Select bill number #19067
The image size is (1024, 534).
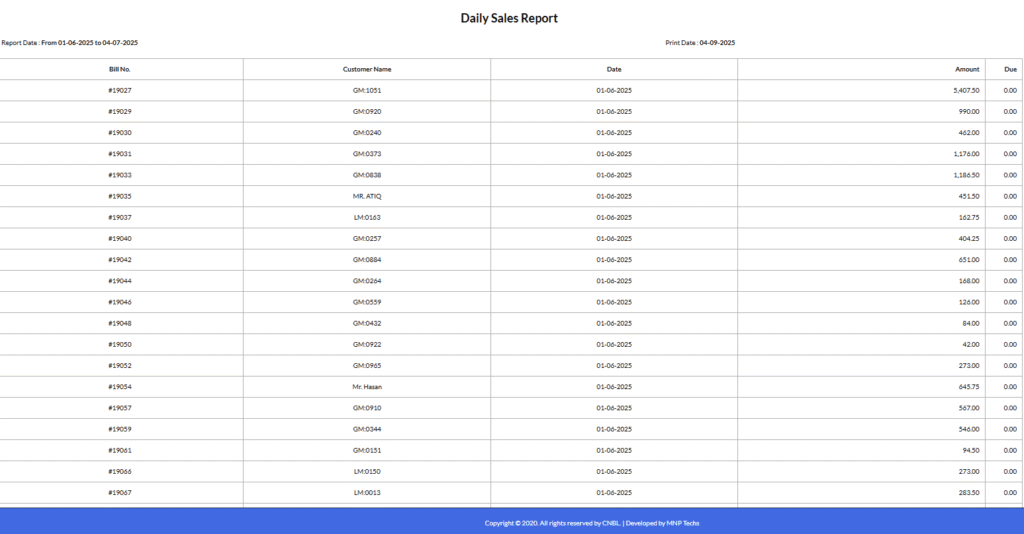click(x=120, y=493)
